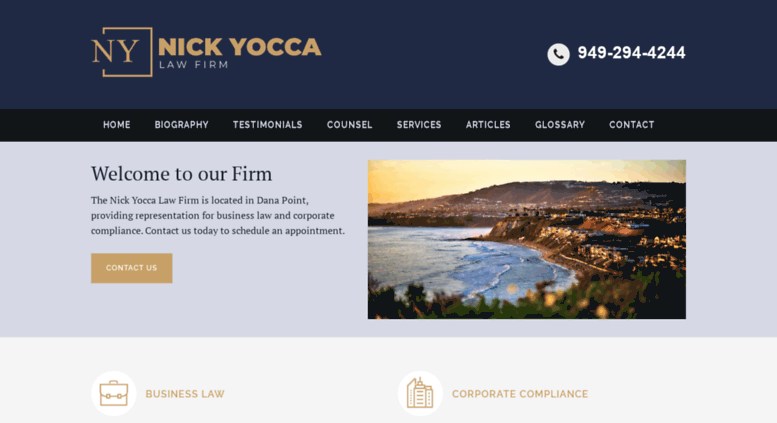The height and width of the screenshot is (423, 777).
Task: Click the building Corporate Compliance icon
Action: pyautogui.click(x=420, y=393)
